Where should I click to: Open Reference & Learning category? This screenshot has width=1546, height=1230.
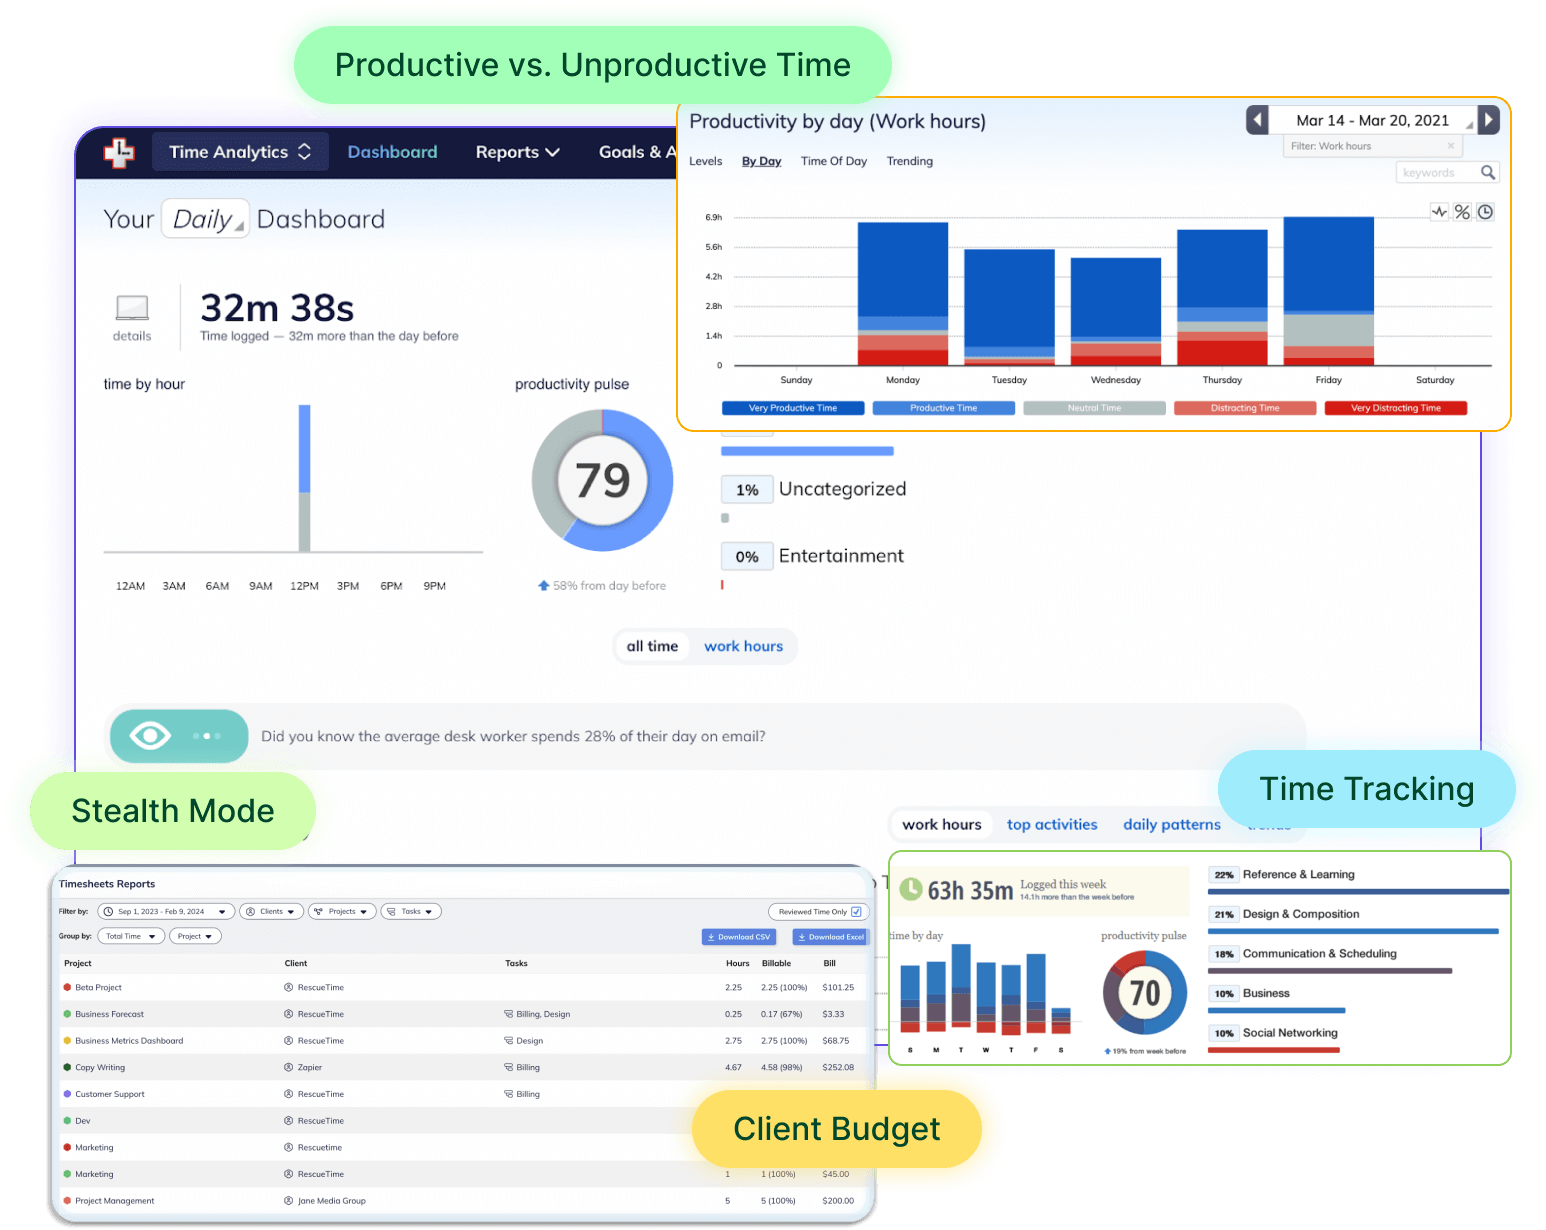pos(1298,875)
